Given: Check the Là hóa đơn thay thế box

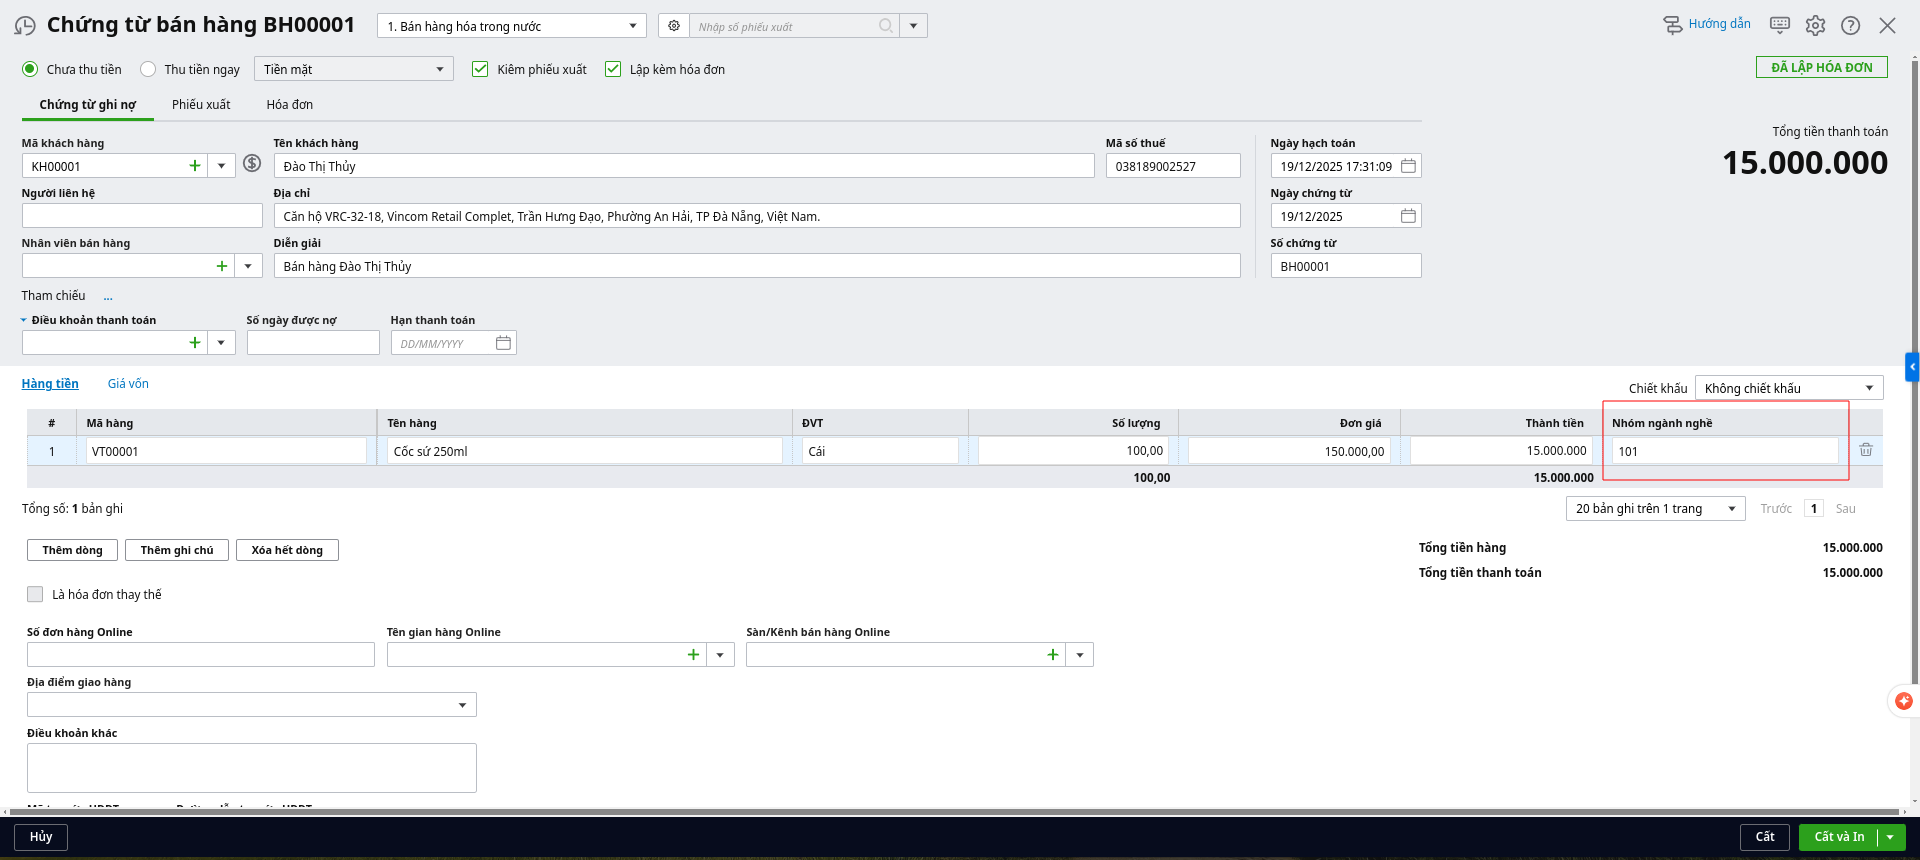Looking at the screenshot, I should (x=35, y=594).
